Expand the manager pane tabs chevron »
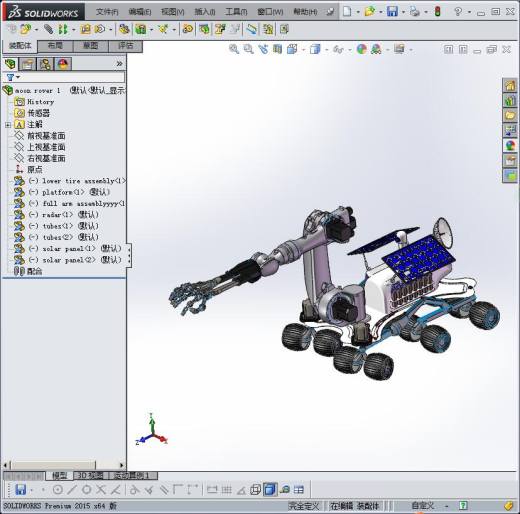This screenshot has height=514, width=520. pos(119,64)
